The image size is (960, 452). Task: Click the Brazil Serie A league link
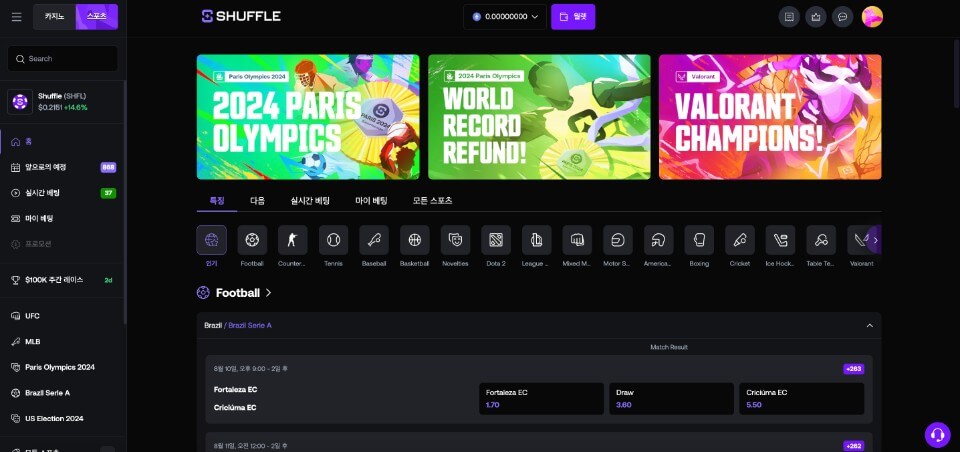pos(250,325)
